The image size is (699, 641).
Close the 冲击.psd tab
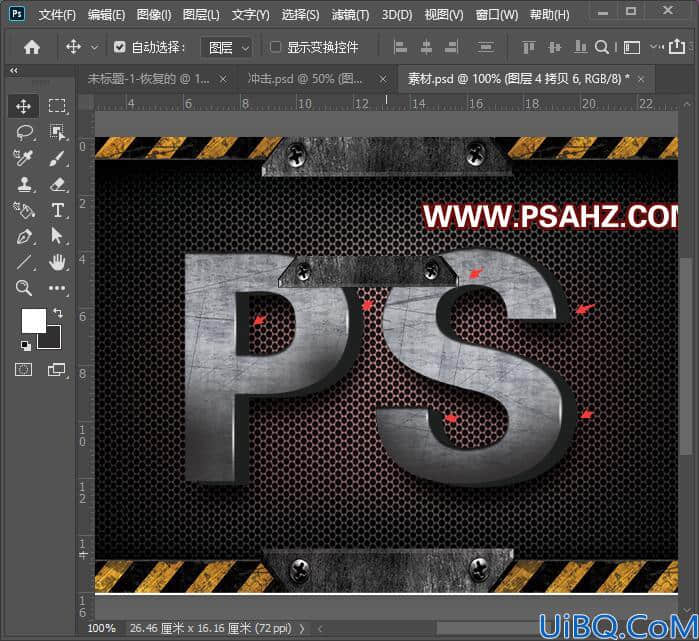point(382,79)
